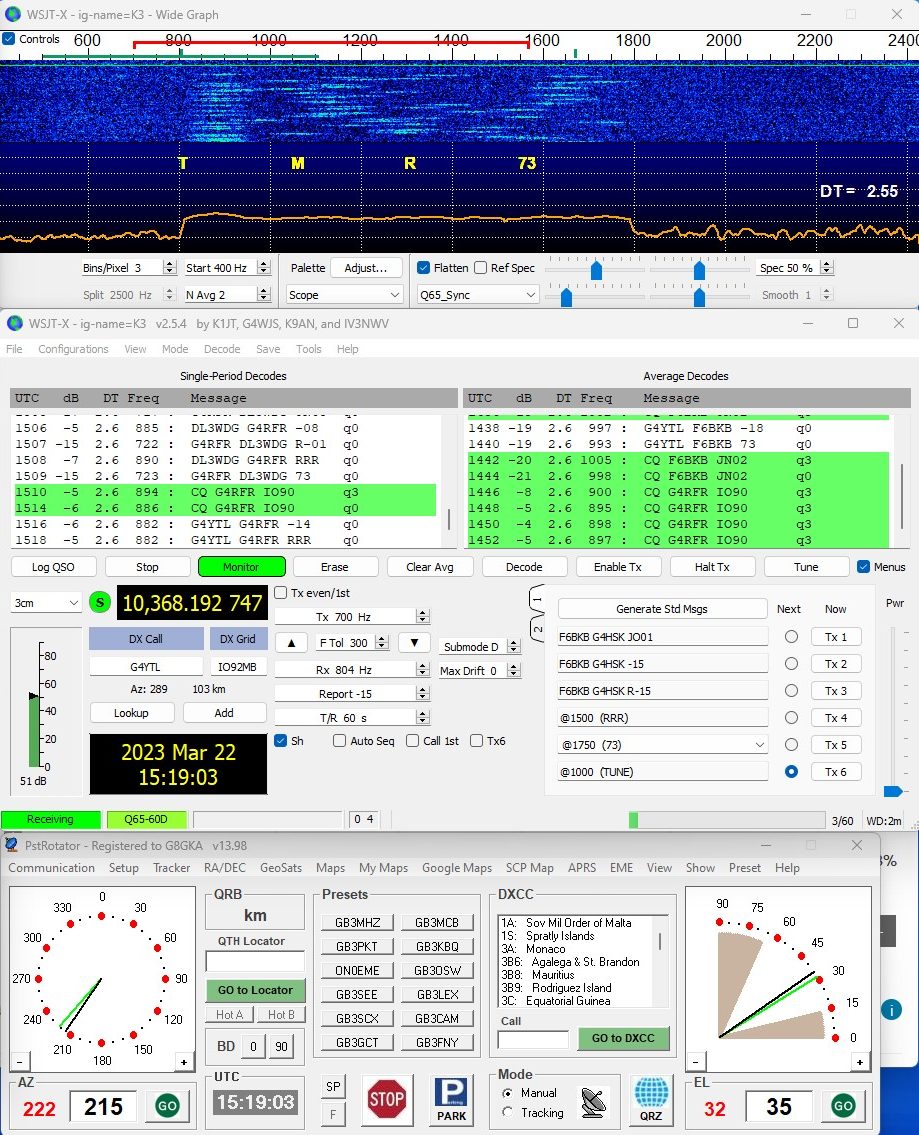Click the red STOP sign icon
919x1135 pixels.
pos(386,1100)
